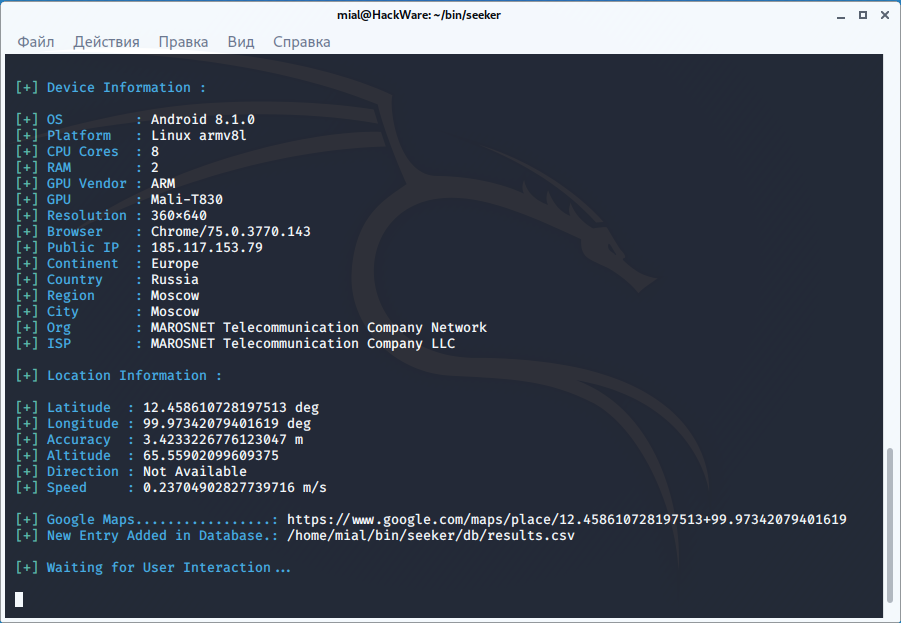Image resolution: width=901 pixels, height=623 pixels.
Task: Open the Действия menu
Action: (x=105, y=42)
